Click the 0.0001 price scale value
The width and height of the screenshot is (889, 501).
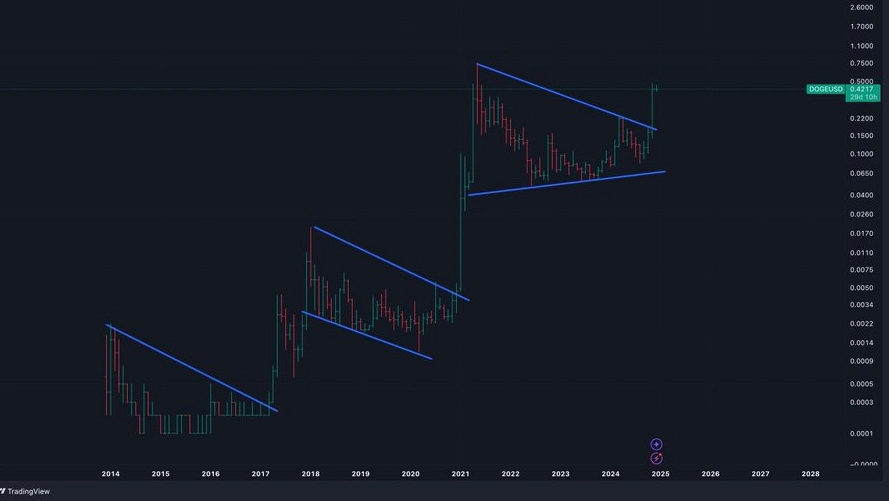(x=862, y=434)
